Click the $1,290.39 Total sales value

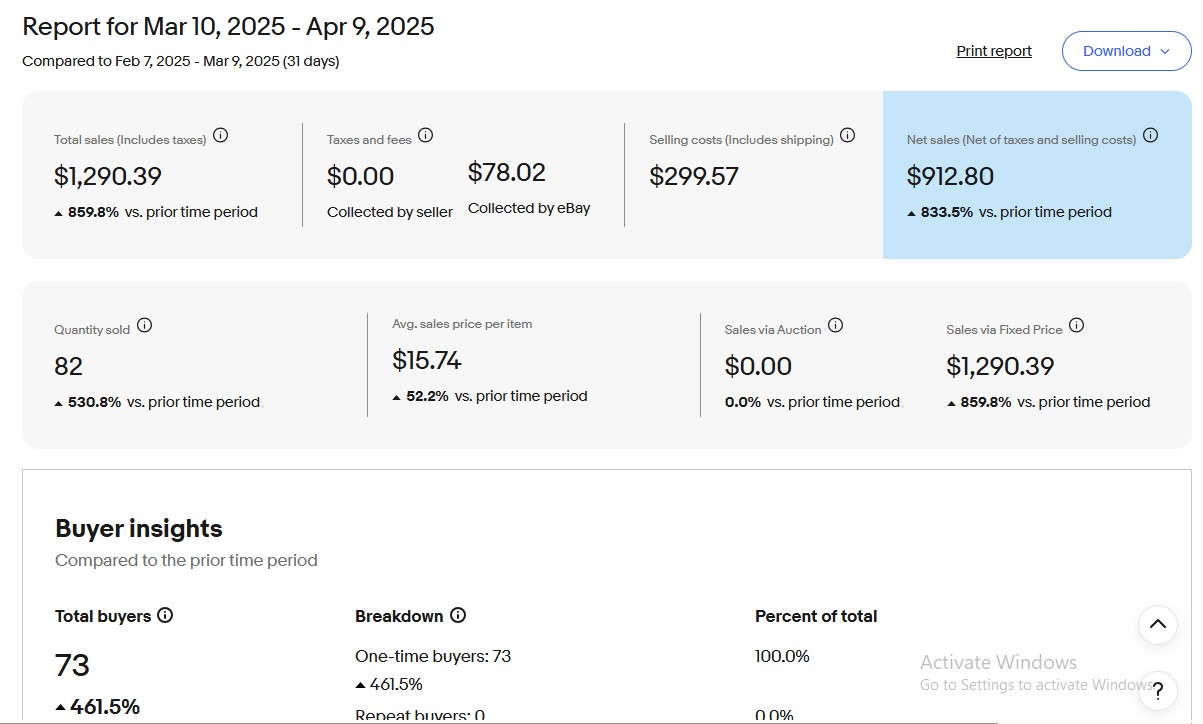tap(108, 177)
